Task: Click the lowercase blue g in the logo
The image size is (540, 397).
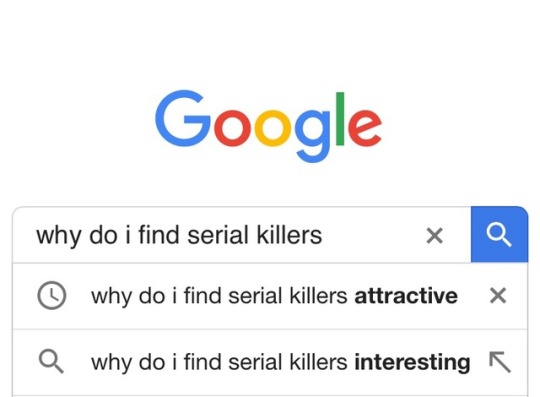Action: [312, 136]
